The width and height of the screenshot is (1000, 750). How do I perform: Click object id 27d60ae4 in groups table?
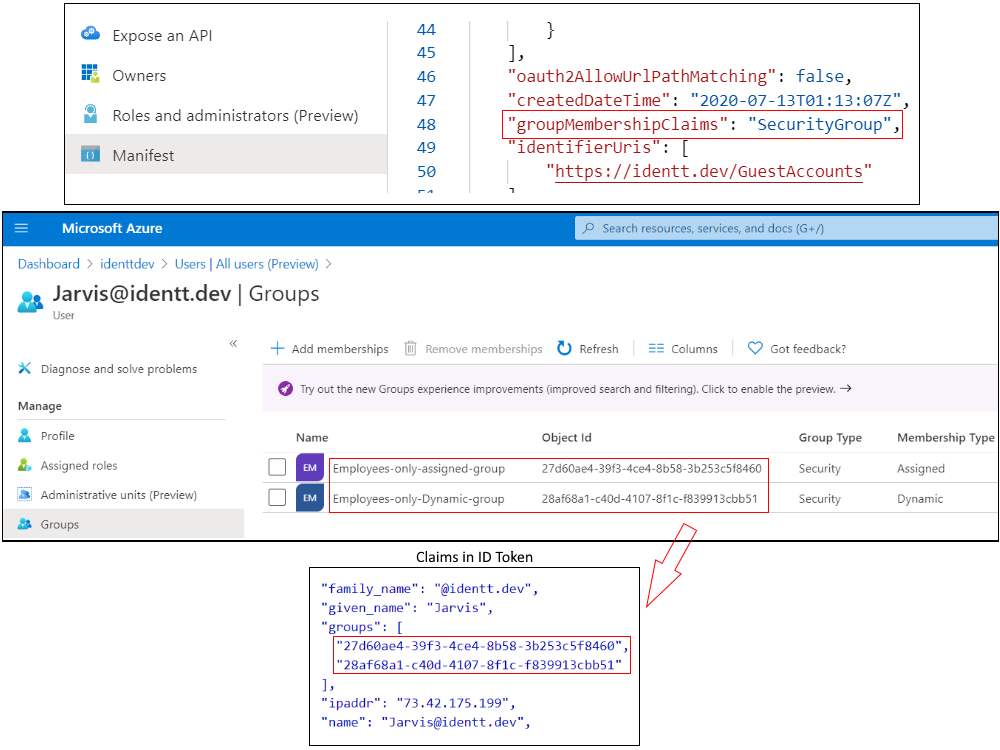[x=651, y=469]
